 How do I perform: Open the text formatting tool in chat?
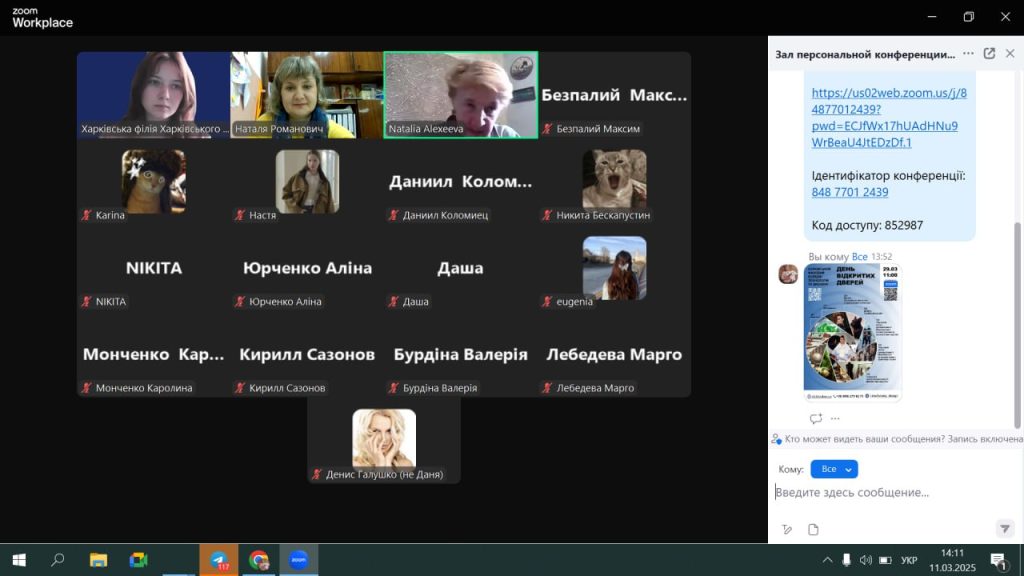click(787, 529)
